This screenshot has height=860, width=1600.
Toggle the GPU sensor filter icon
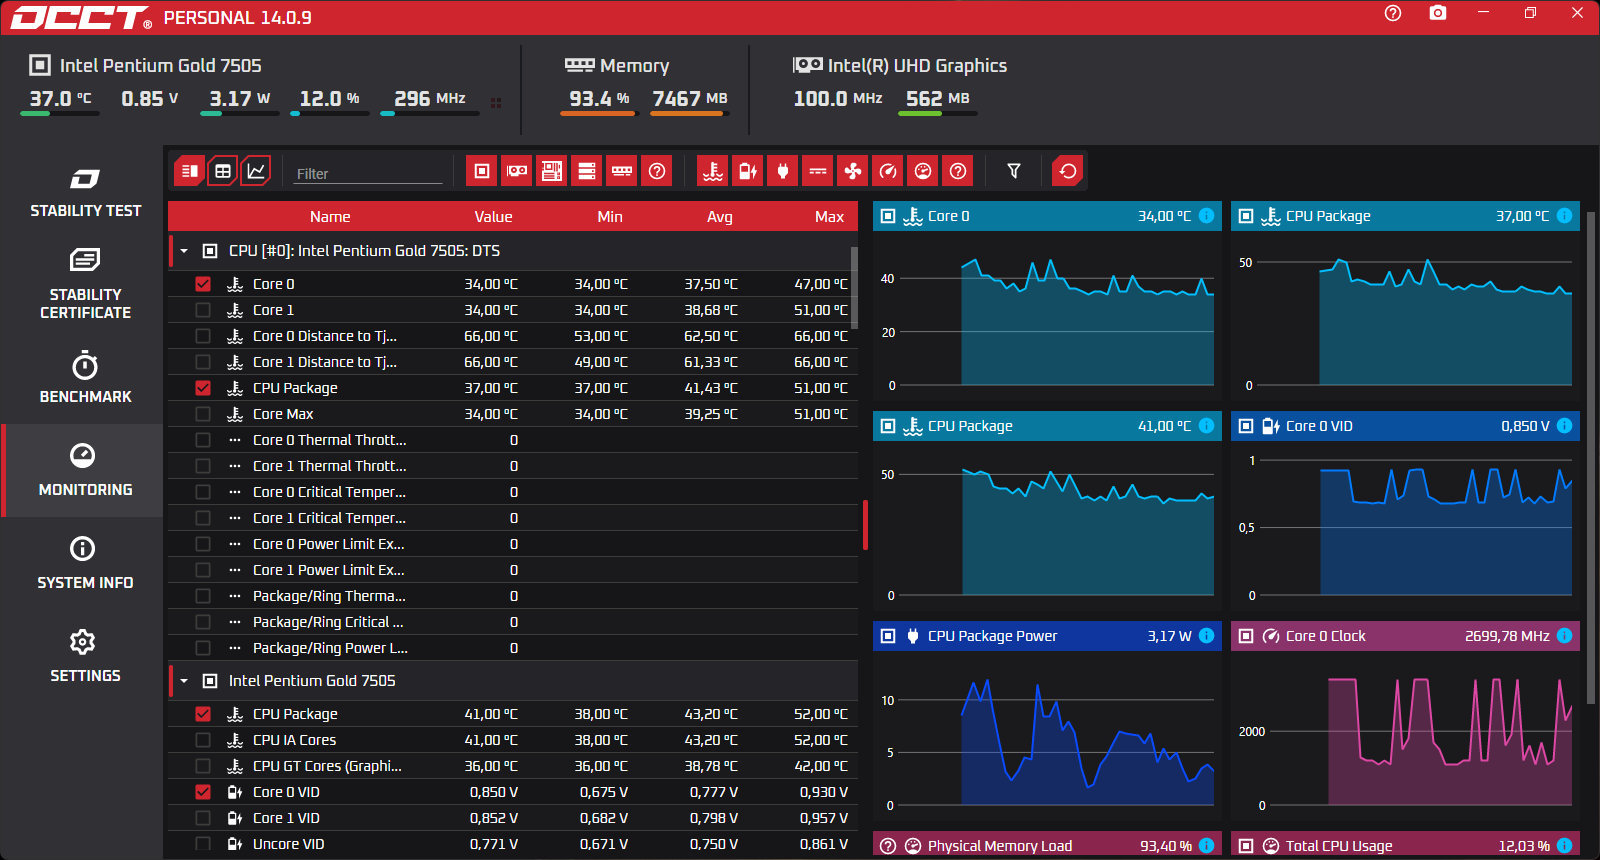pyautogui.click(x=517, y=171)
